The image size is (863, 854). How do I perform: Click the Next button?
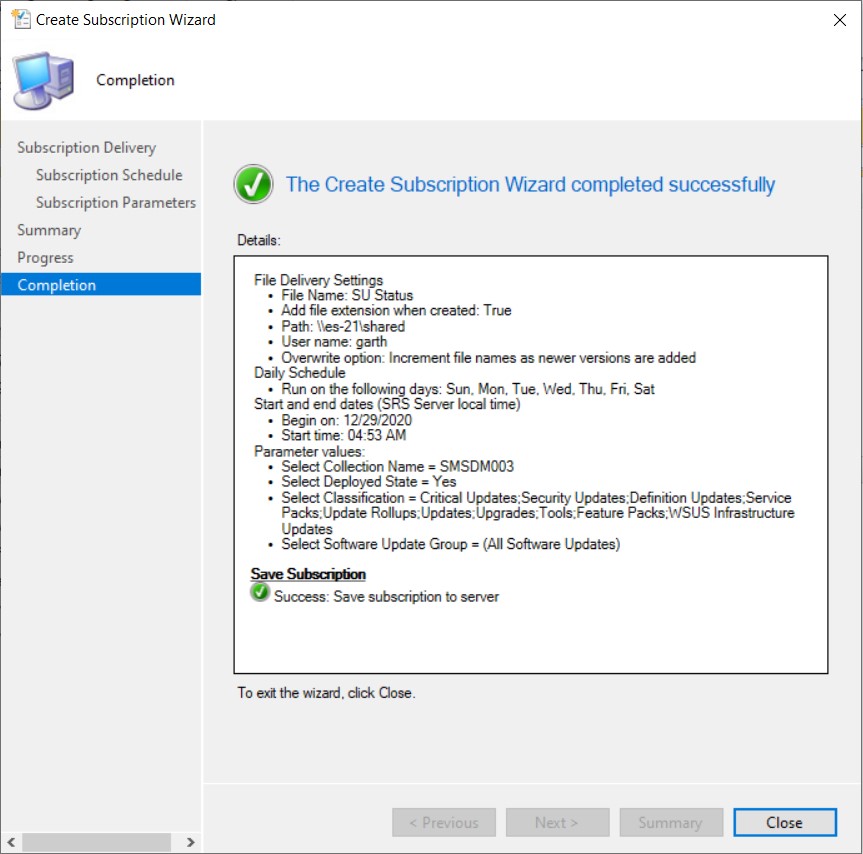[557, 822]
